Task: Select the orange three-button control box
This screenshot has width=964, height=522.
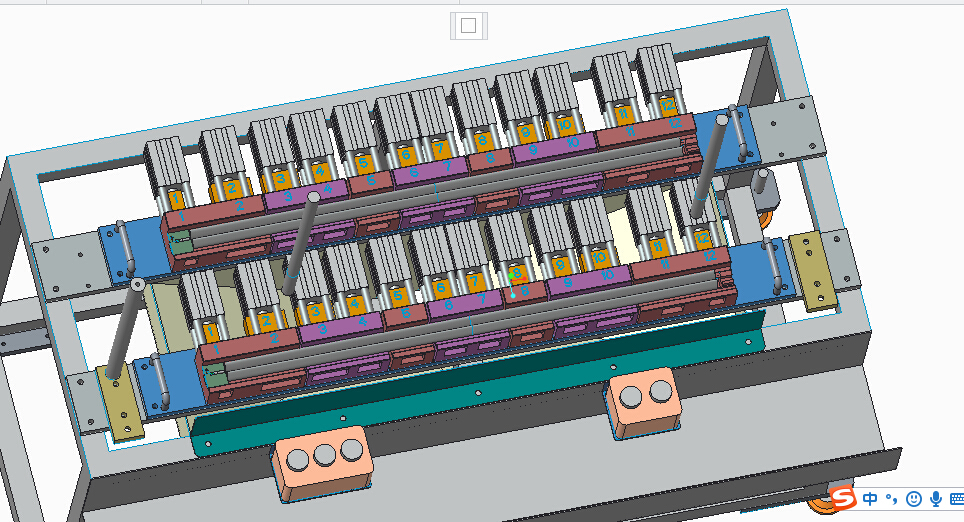Action: [x=323, y=463]
